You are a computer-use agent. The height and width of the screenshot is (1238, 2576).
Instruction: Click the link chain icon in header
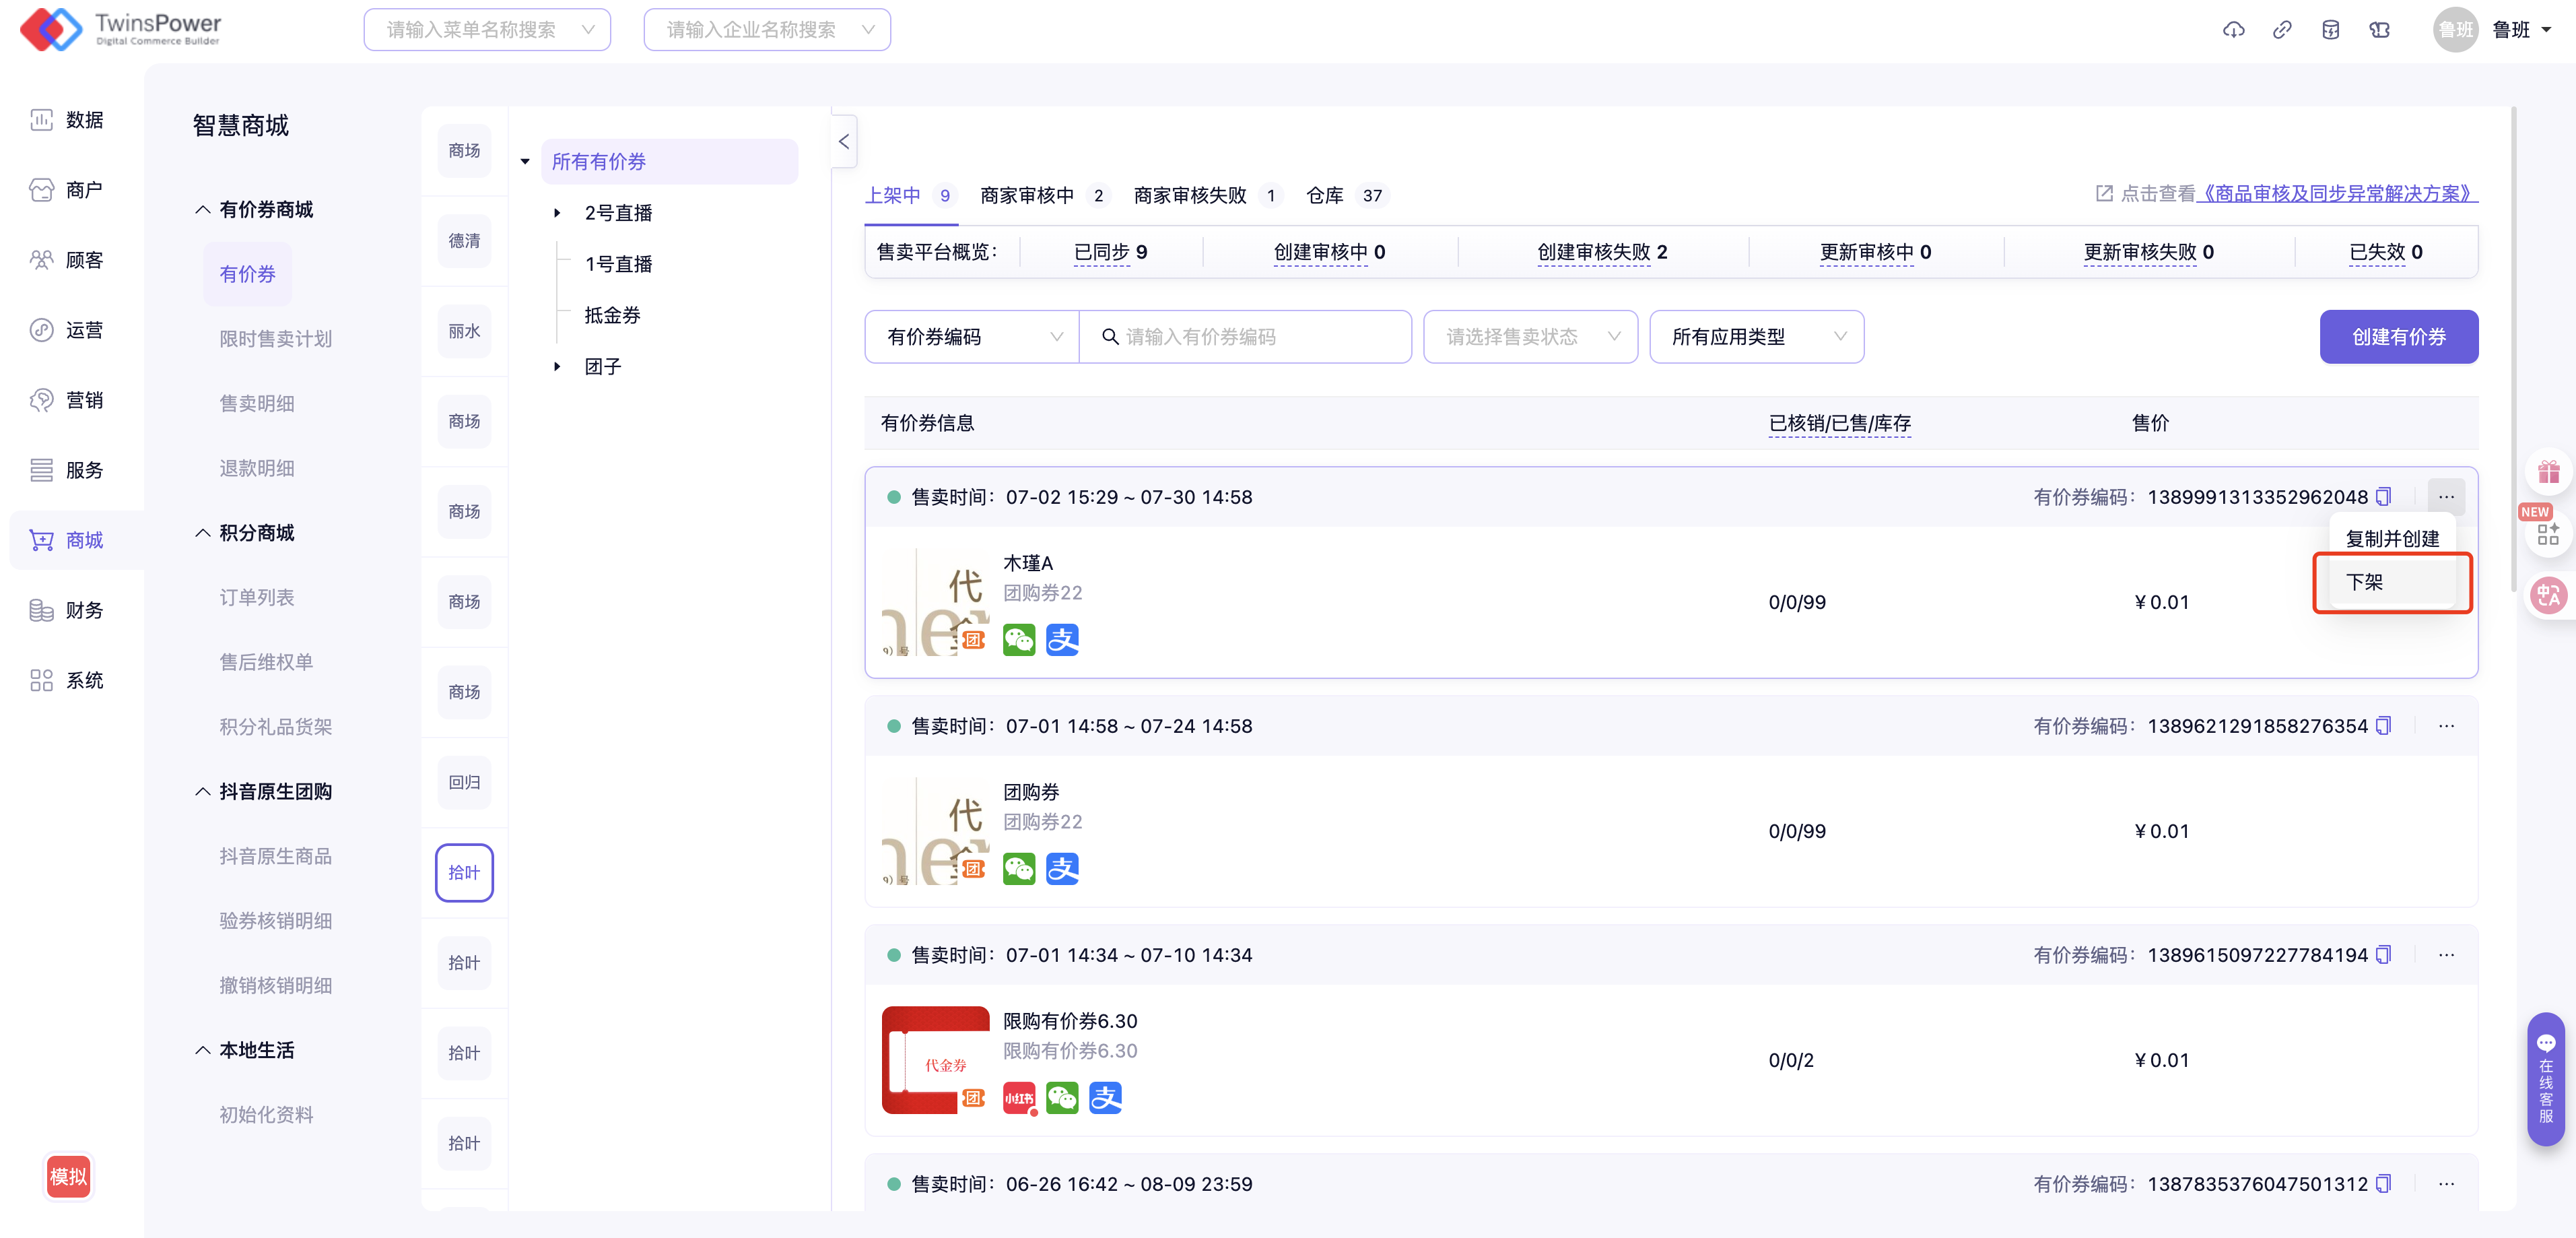(2282, 30)
